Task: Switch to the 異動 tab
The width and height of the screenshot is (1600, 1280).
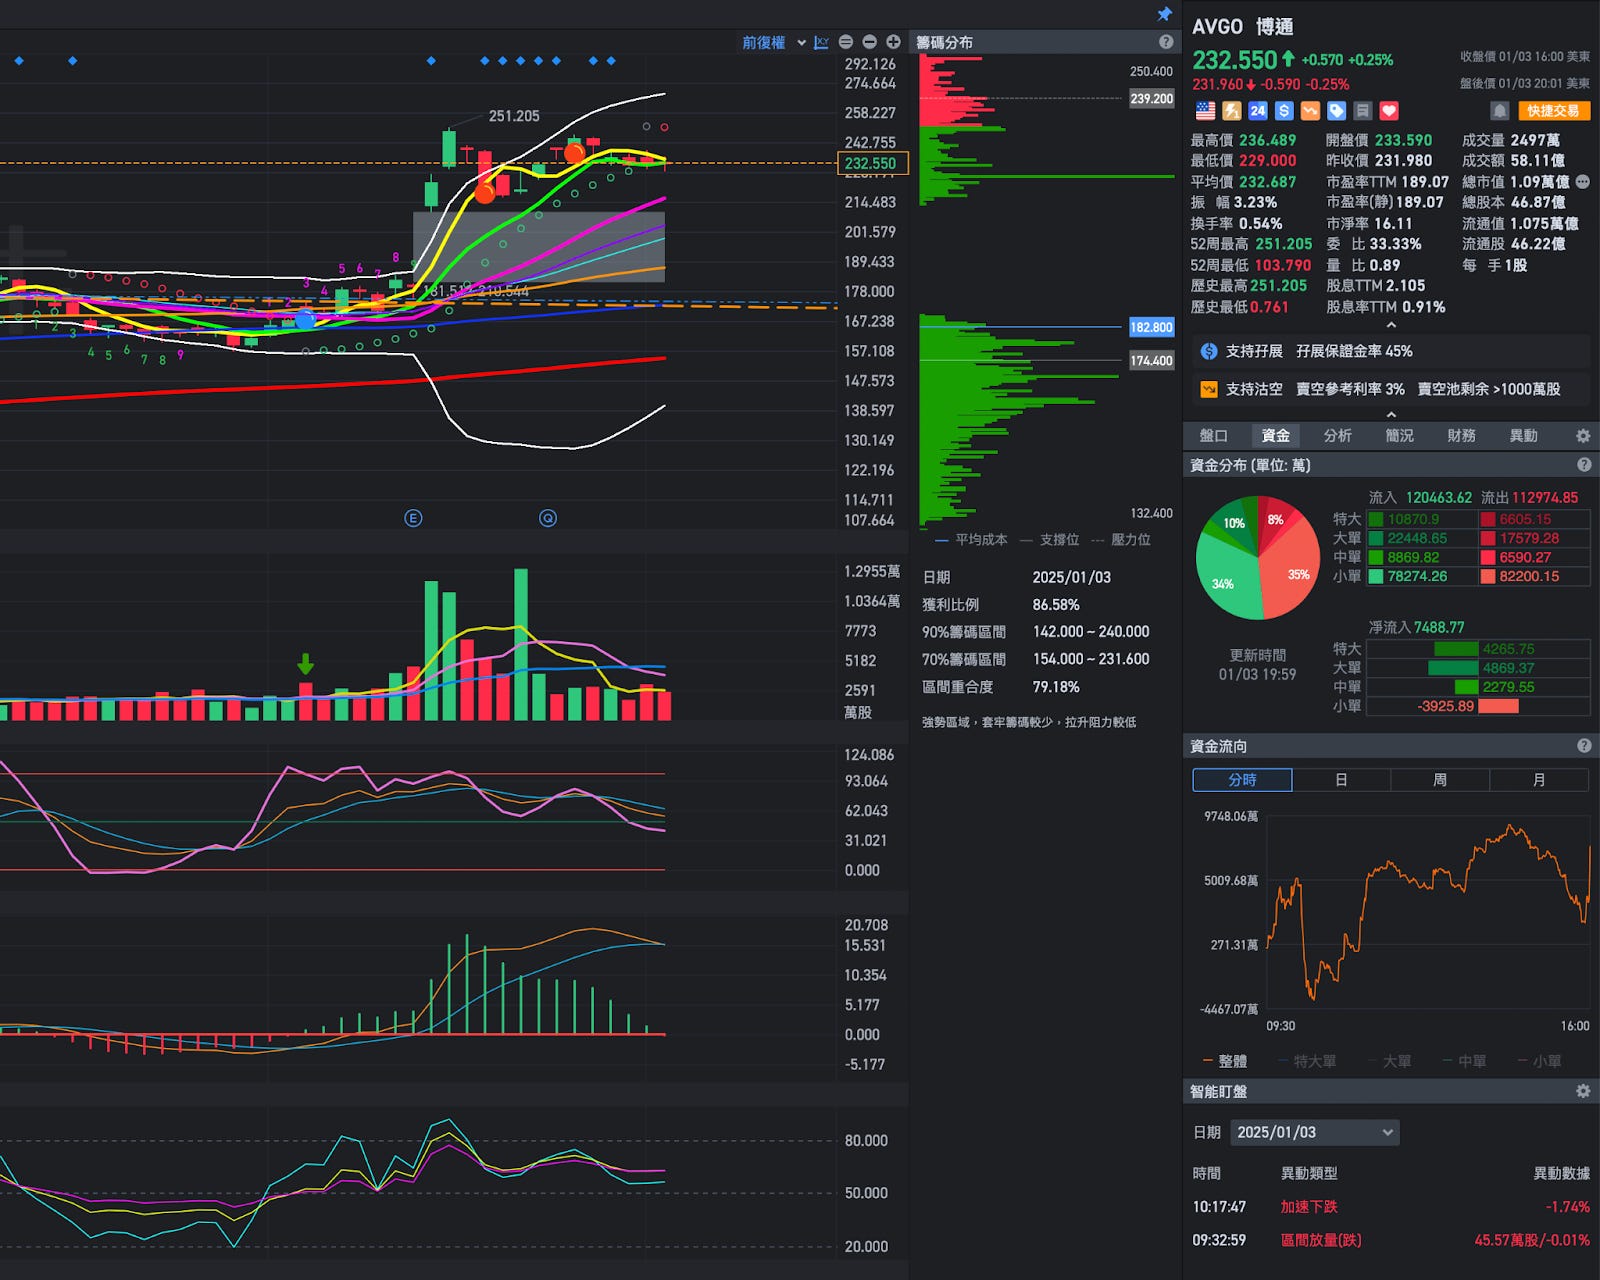Action: click(x=1523, y=436)
